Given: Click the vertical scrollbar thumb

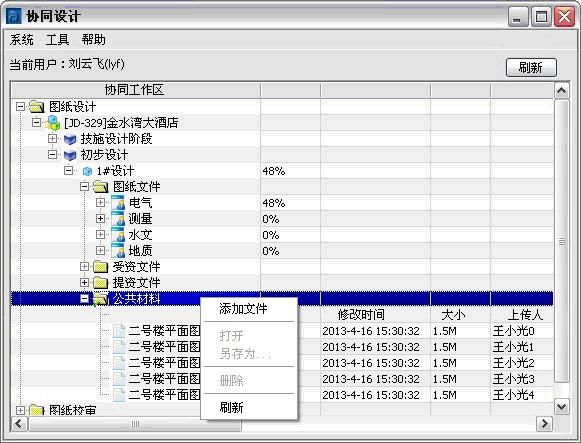Looking at the screenshot, I should (562, 241).
